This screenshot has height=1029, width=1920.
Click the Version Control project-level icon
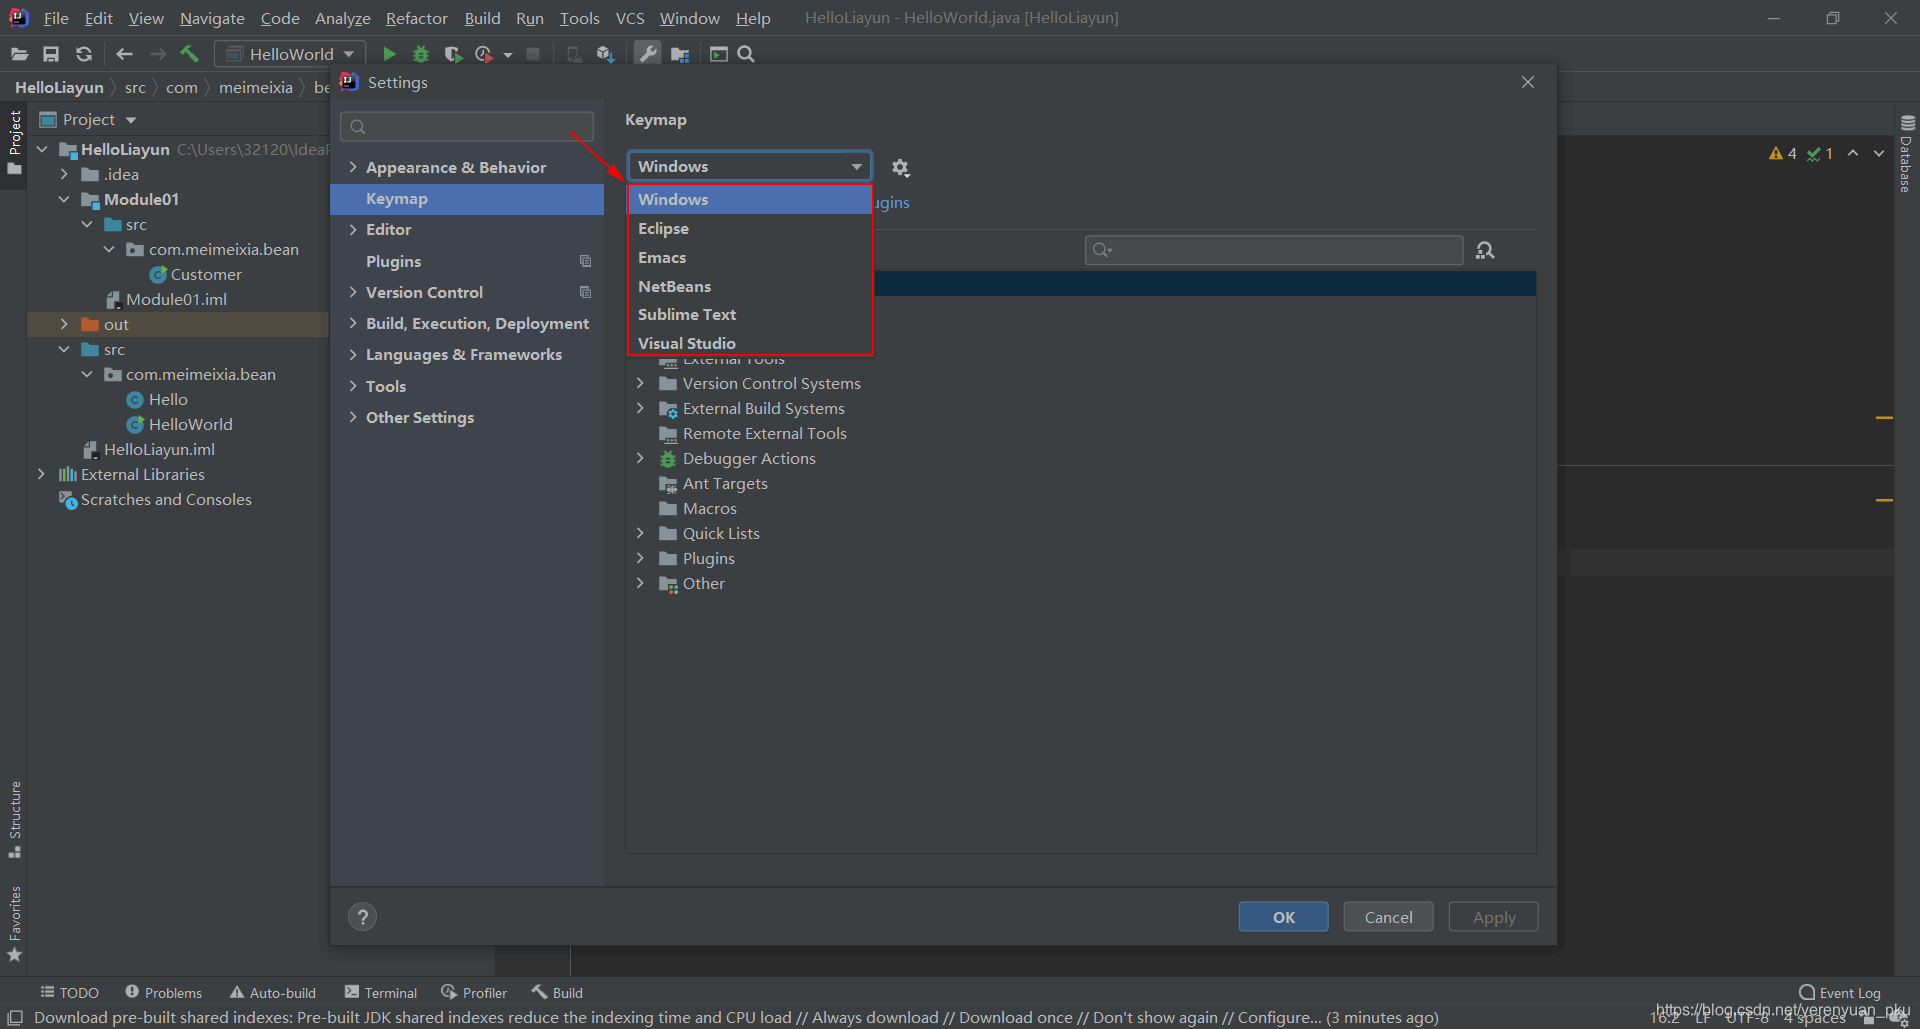(585, 292)
